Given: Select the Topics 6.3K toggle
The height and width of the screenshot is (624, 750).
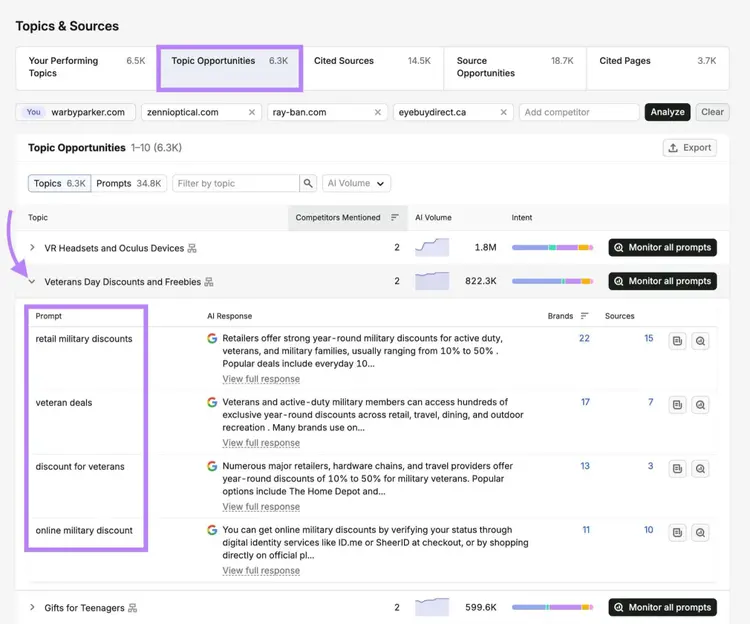Looking at the screenshot, I should coord(59,184).
